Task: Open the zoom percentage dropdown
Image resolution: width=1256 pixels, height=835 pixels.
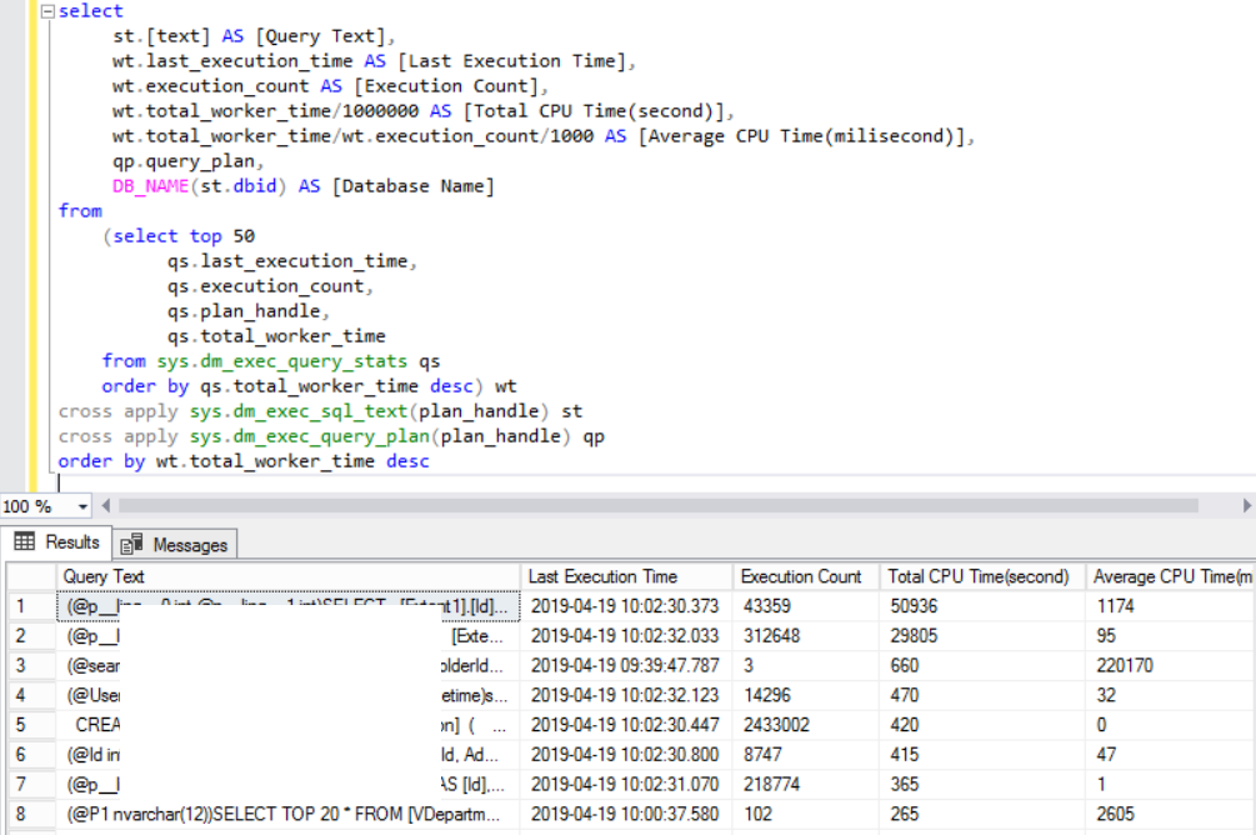Action: pyautogui.click(x=81, y=506)
